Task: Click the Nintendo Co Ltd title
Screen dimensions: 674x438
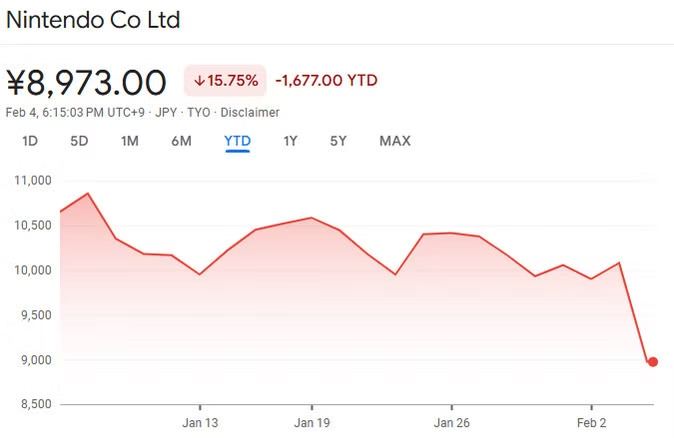Action: 93,20
